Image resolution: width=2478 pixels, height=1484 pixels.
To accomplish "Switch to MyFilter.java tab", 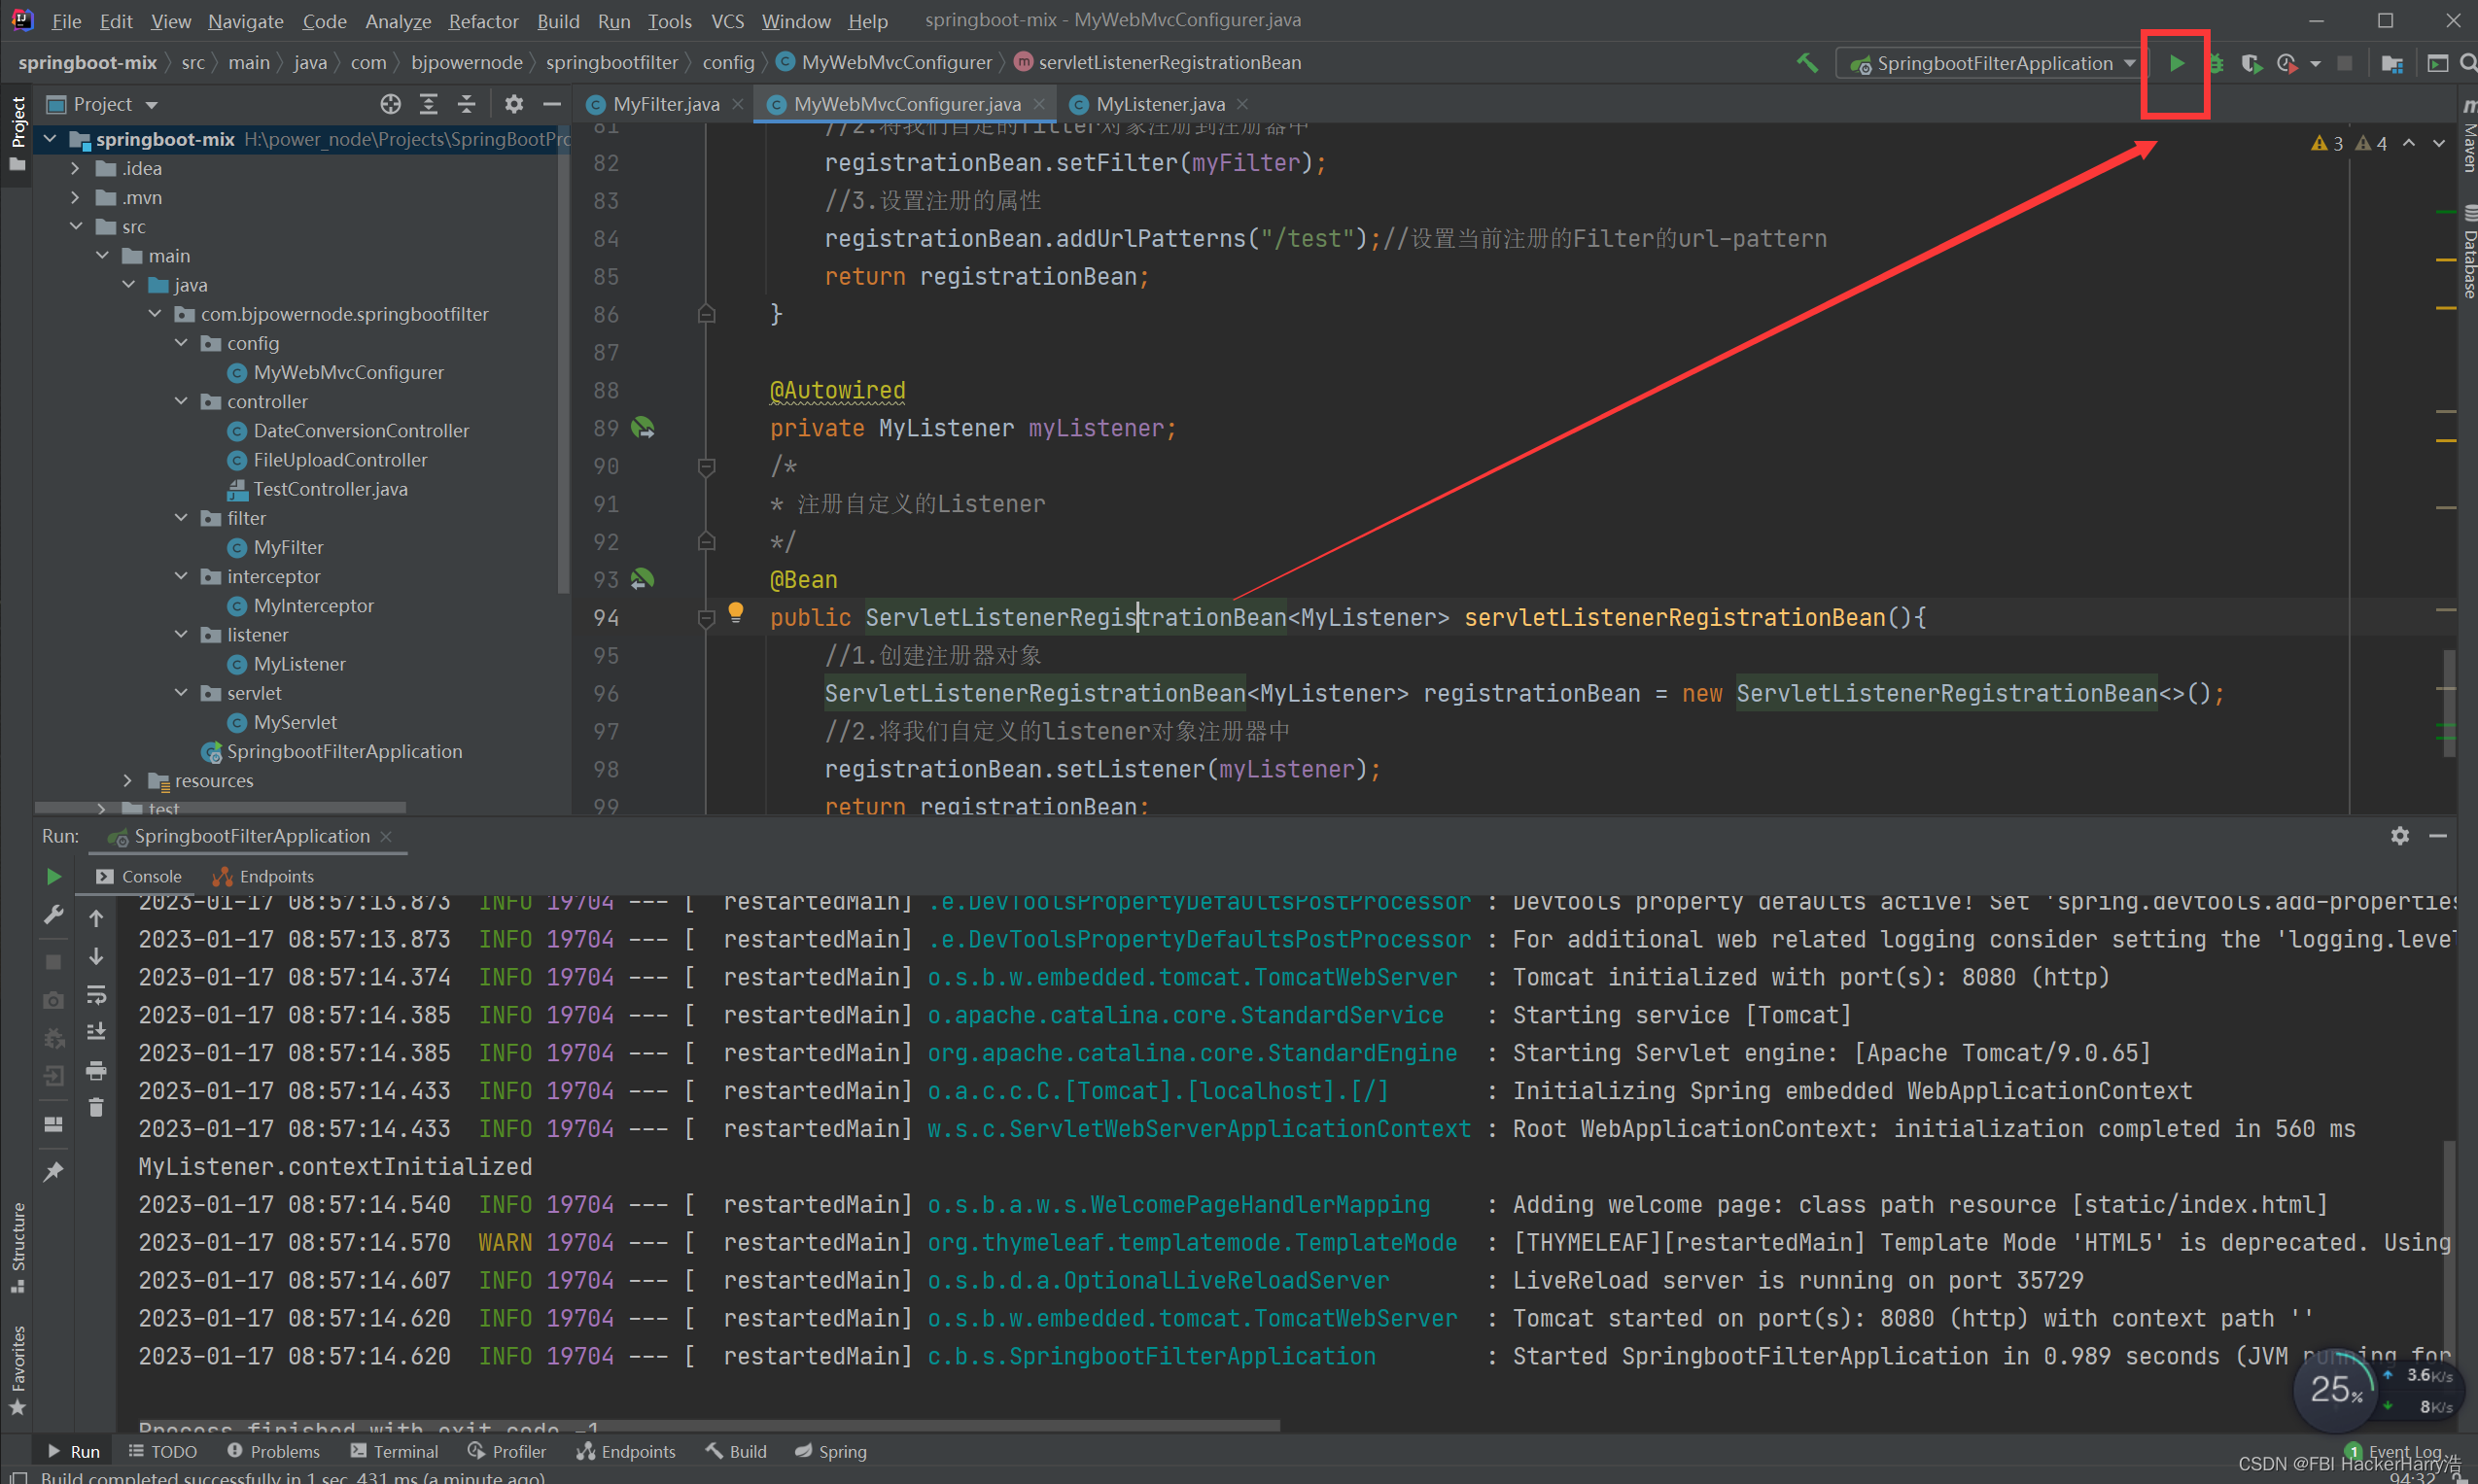I will 666,104.
